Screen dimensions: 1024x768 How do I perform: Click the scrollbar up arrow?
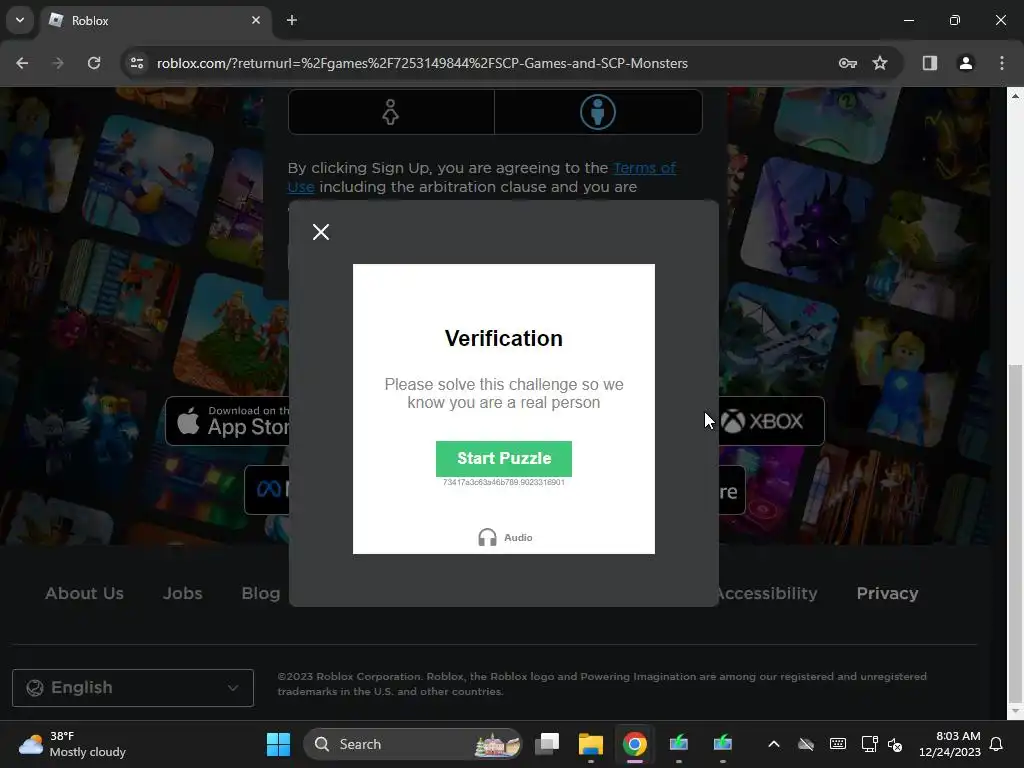click(x=1015, y=95)
